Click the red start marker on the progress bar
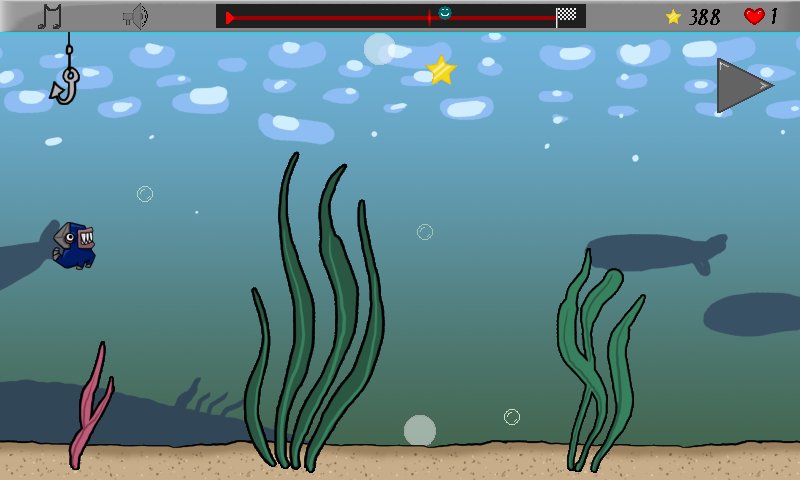The width and height of the screenshot is (800, 480). point(230,17)
